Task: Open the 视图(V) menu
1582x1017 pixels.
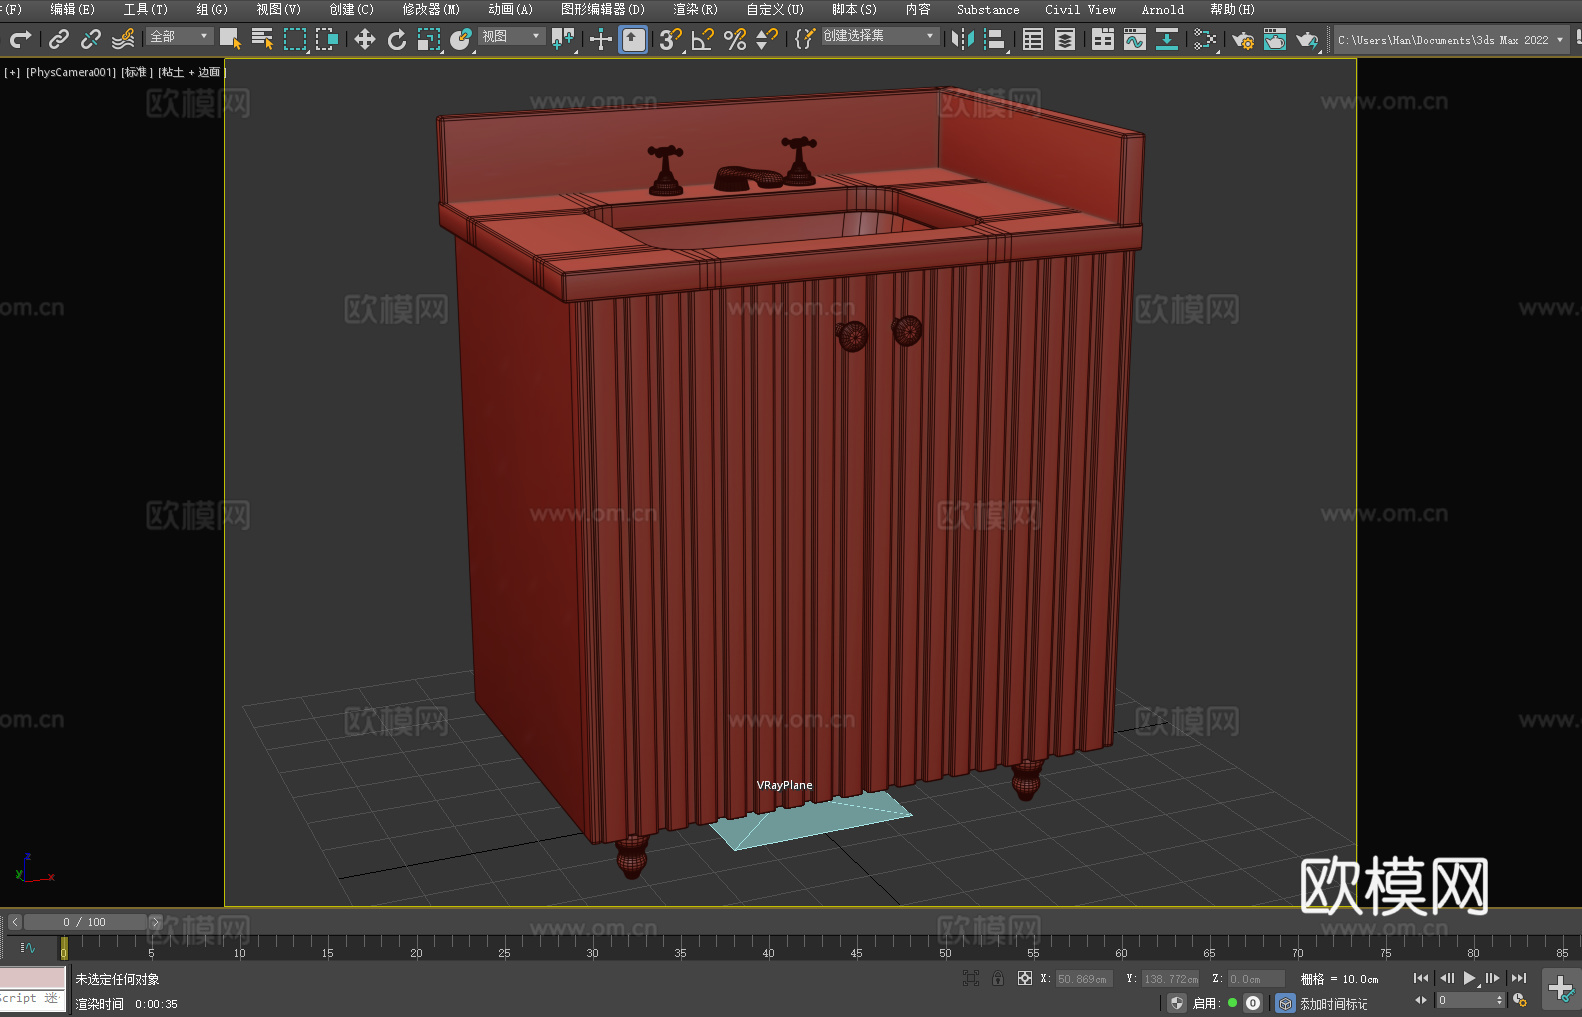Action: tap(278, 9)
